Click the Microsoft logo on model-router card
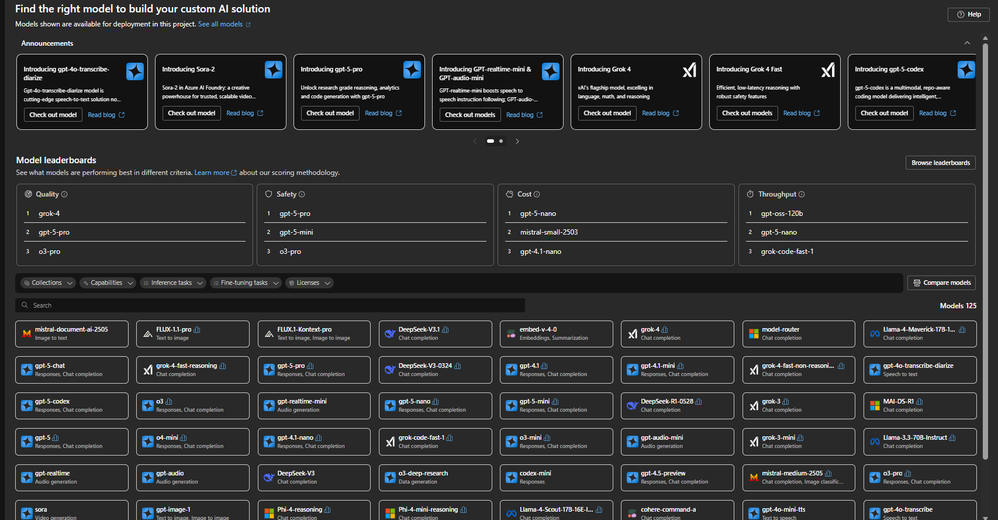This screenshot has width=998, height=520. (754, 334)
